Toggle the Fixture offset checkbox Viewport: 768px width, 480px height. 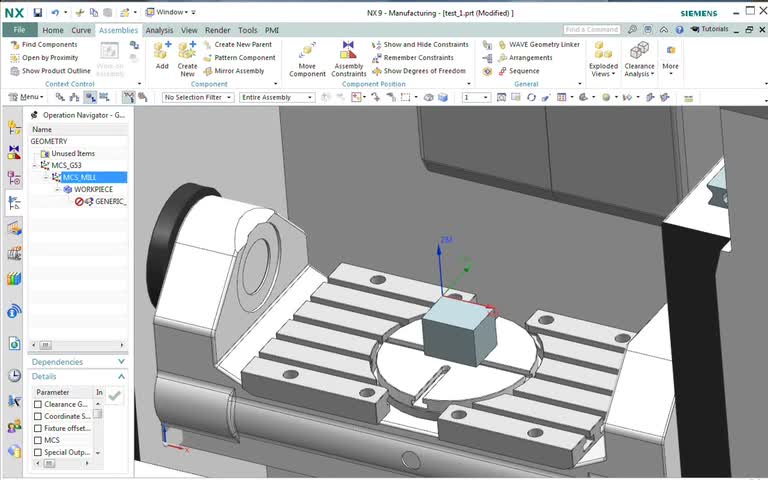point(38,429)
